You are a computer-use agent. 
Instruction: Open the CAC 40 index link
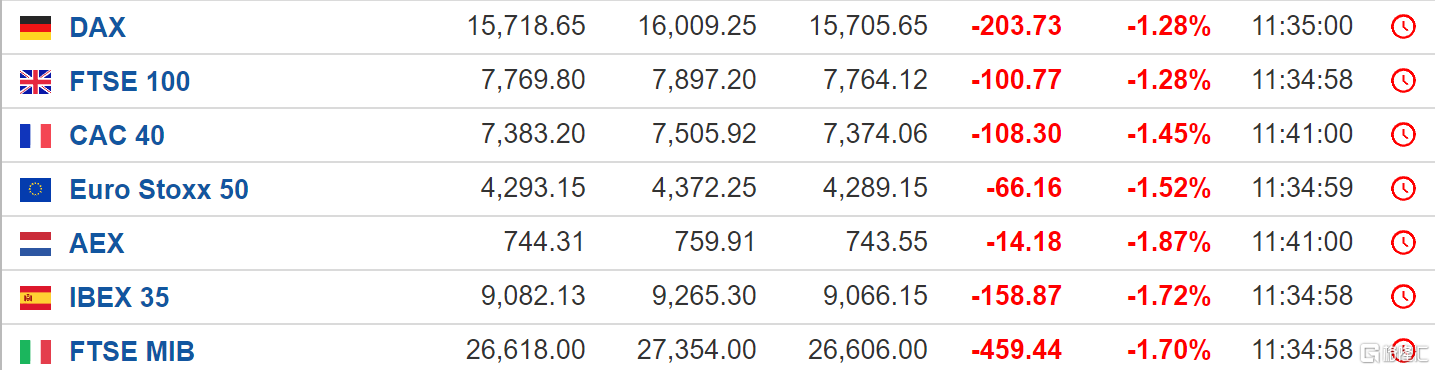click(117, 136)
